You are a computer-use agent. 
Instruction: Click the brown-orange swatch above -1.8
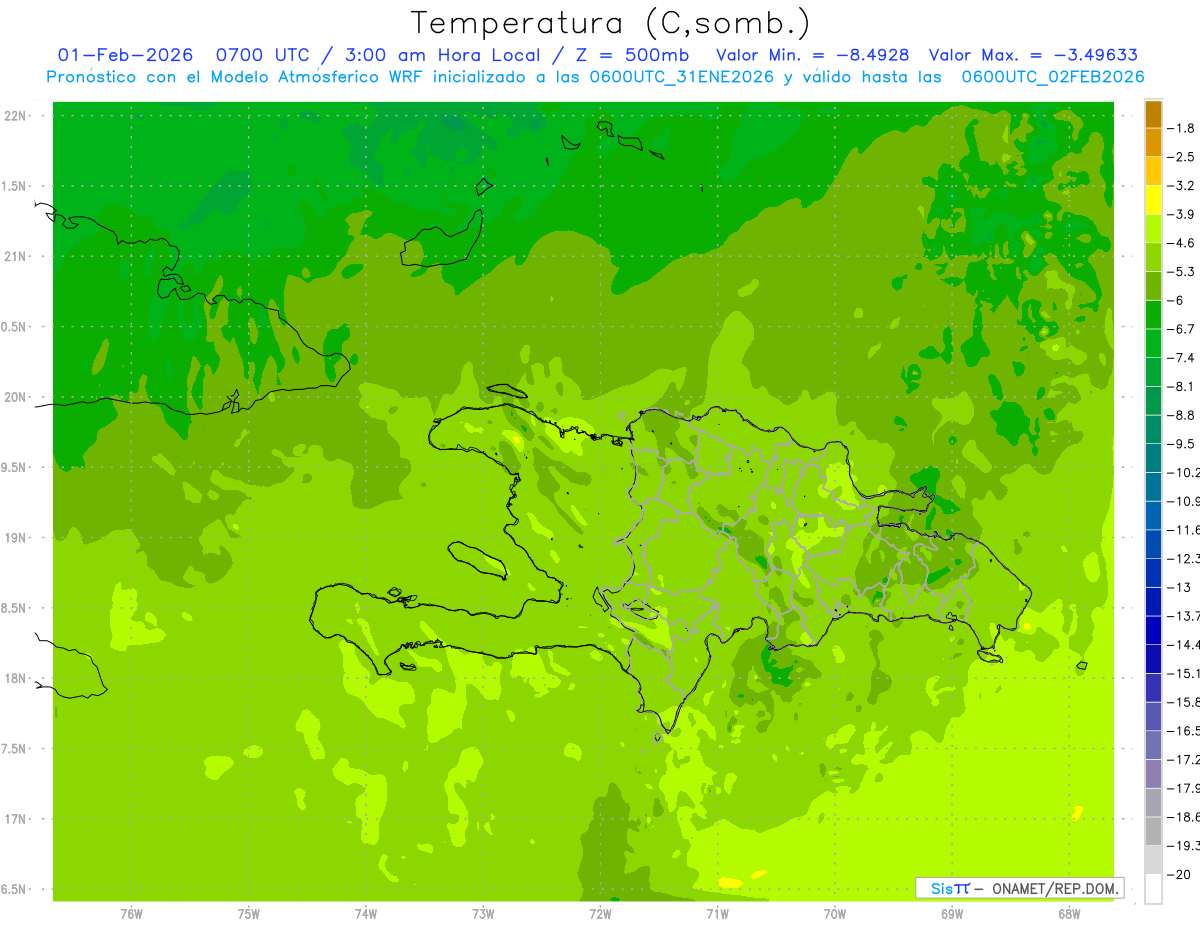coord(1153,114)
